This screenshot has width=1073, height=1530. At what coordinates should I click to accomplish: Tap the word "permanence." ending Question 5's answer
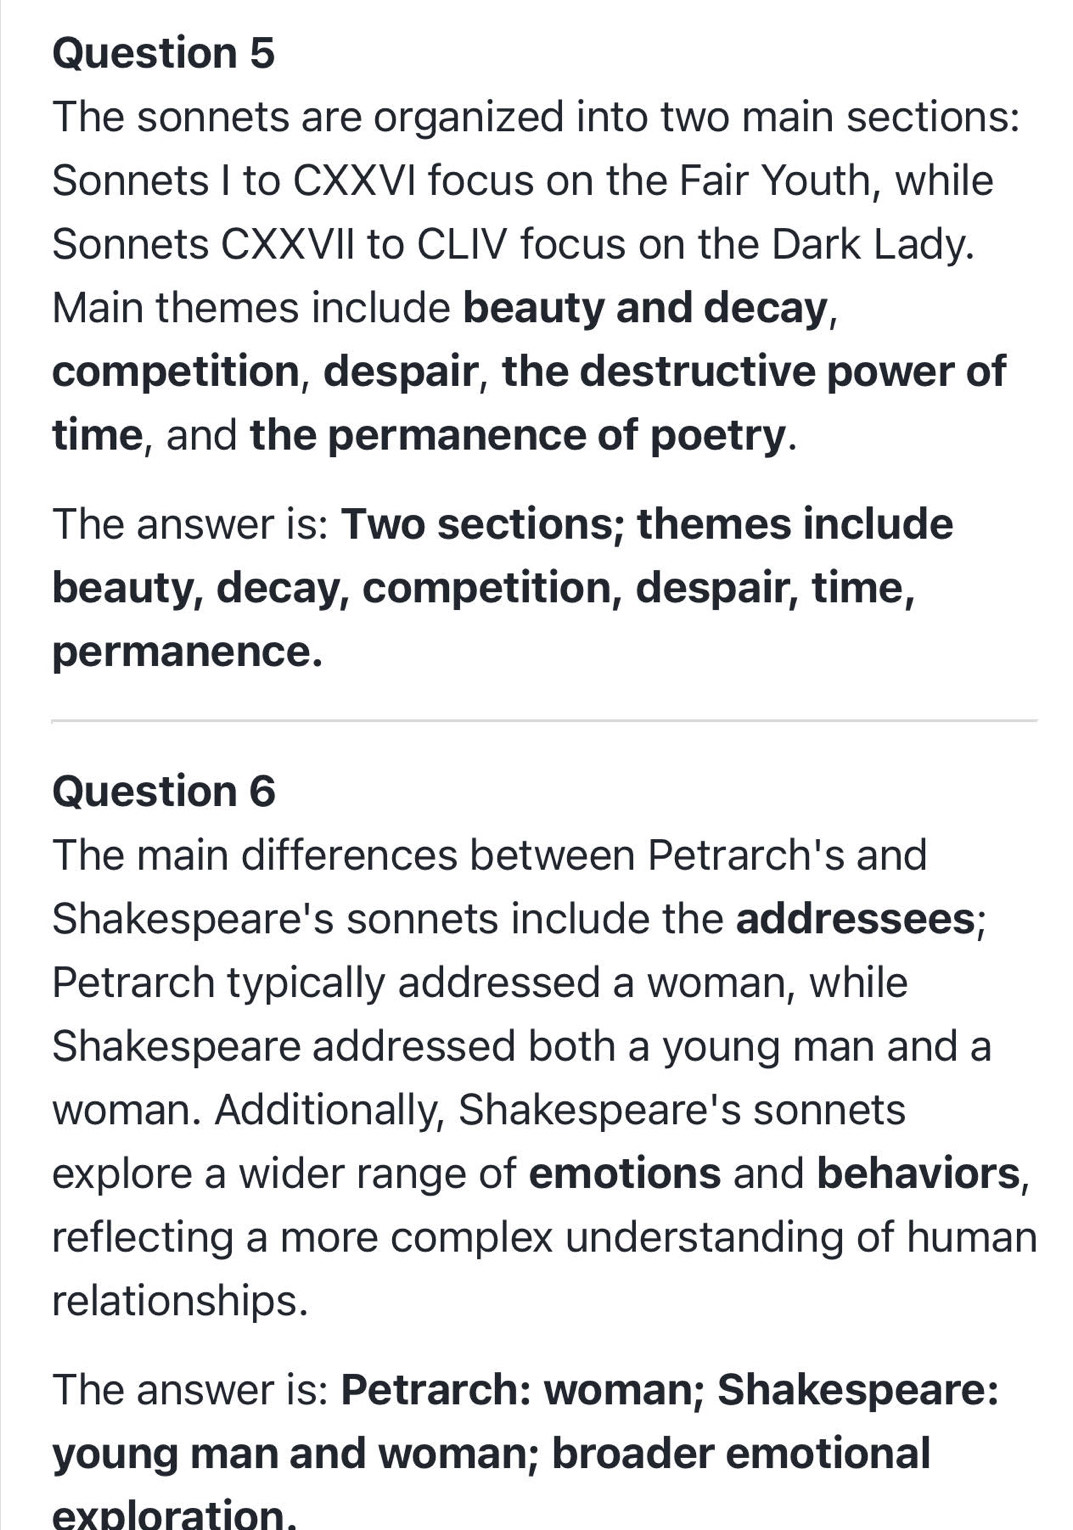[187, 651]
